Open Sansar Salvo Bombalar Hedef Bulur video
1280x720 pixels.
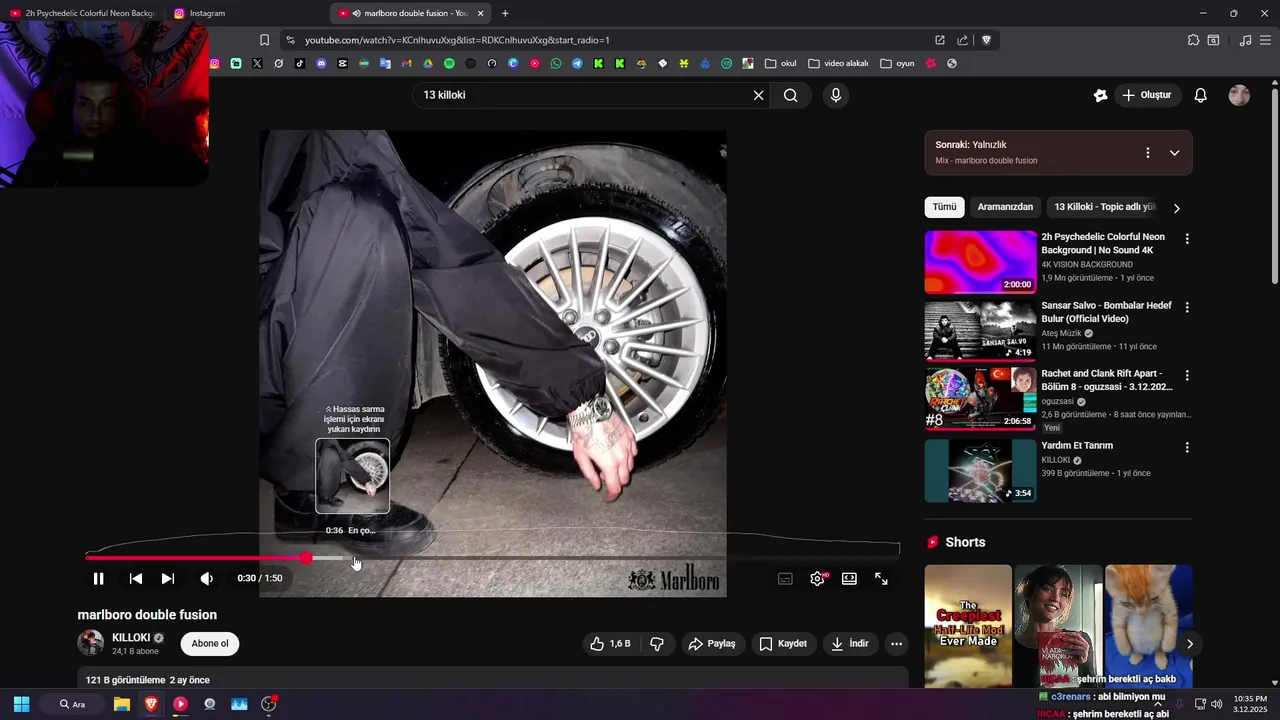(x=981, y=330)
